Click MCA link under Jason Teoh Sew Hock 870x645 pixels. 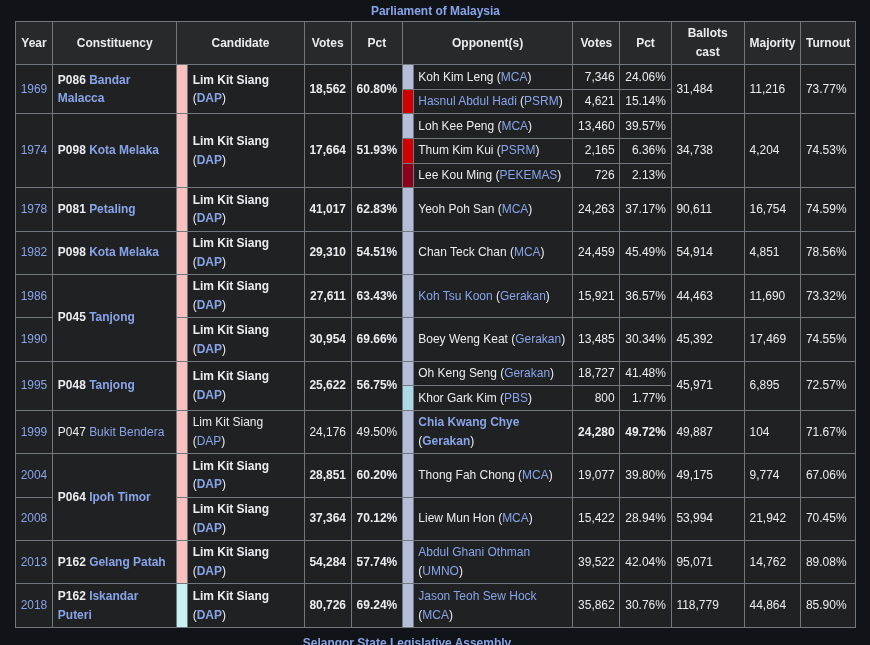[x=436, y=614]
